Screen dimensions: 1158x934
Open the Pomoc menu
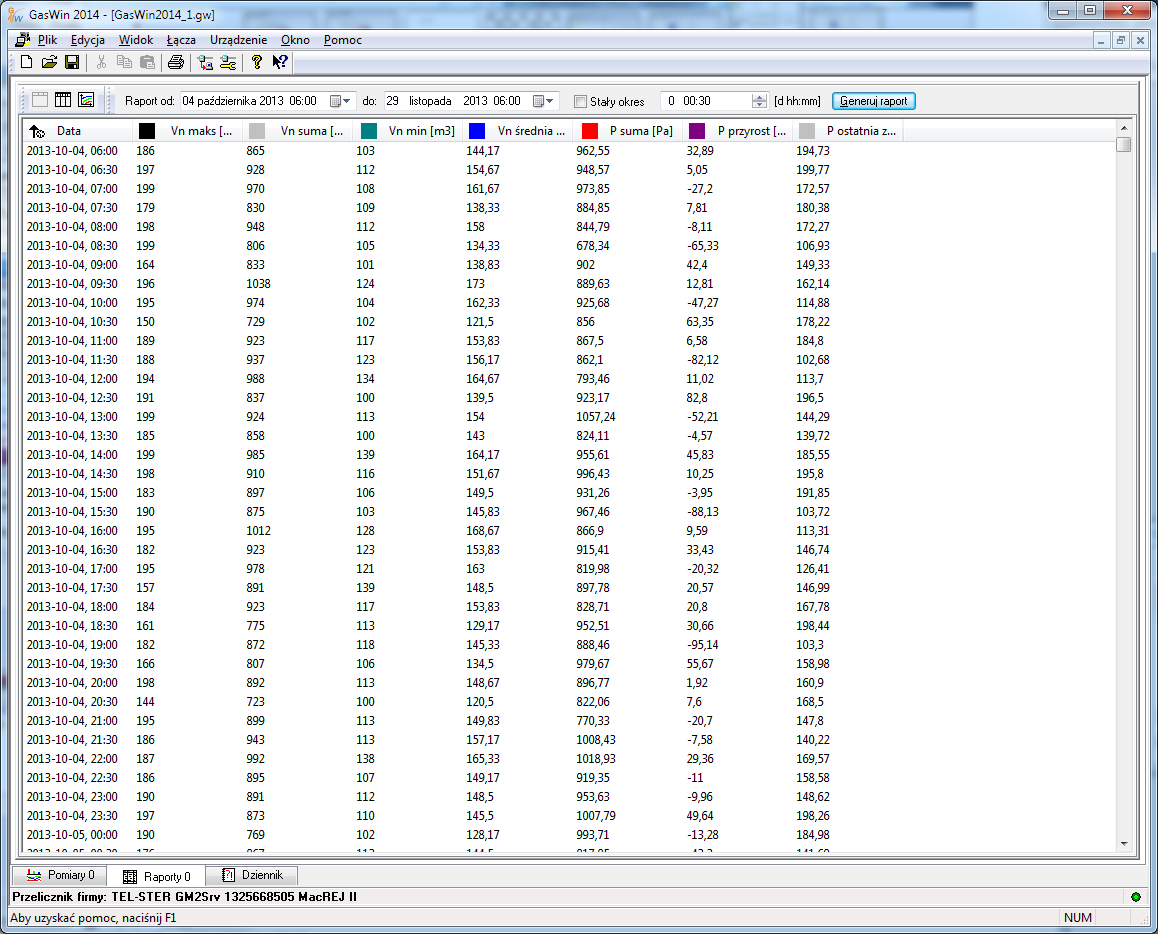343,40
